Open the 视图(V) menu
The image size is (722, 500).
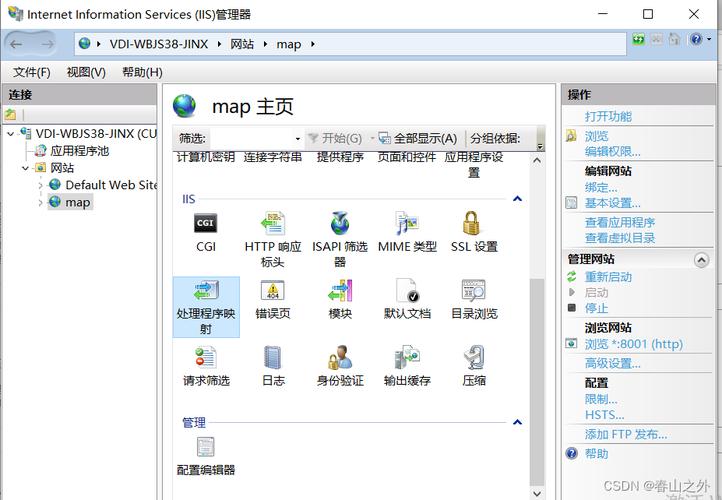[x=86, y=72]
